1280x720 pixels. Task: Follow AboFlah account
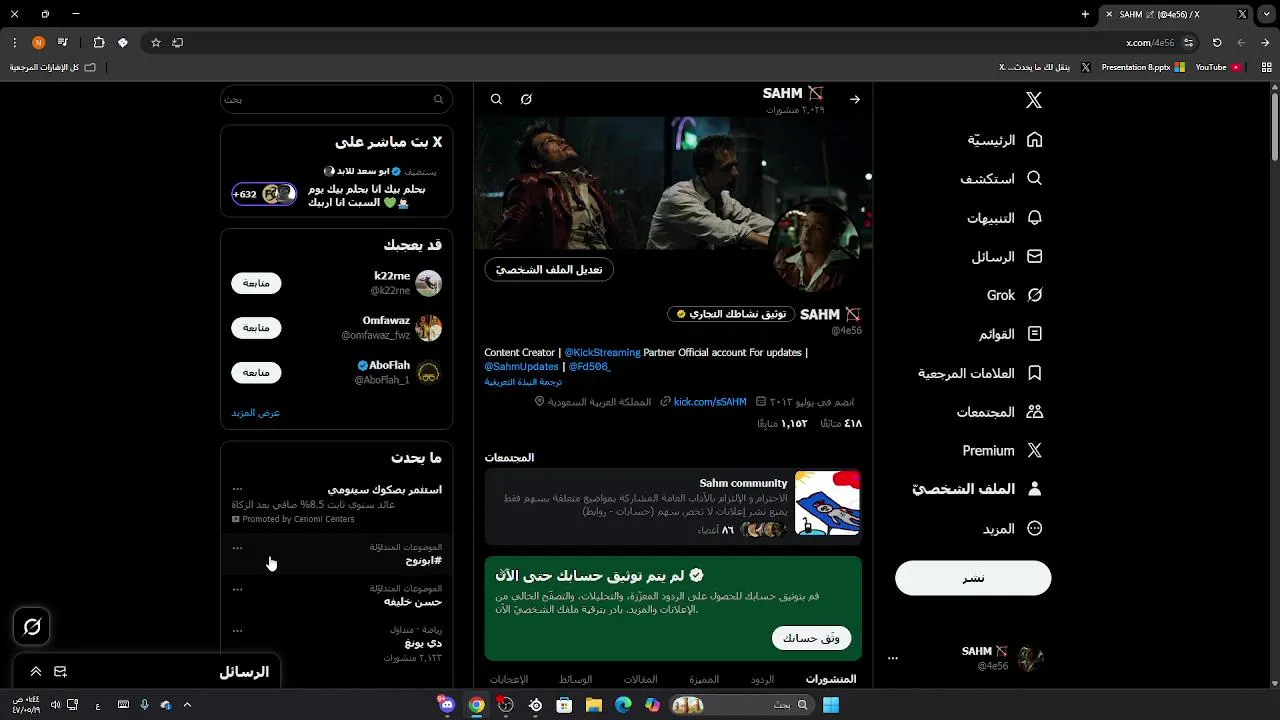256,372
